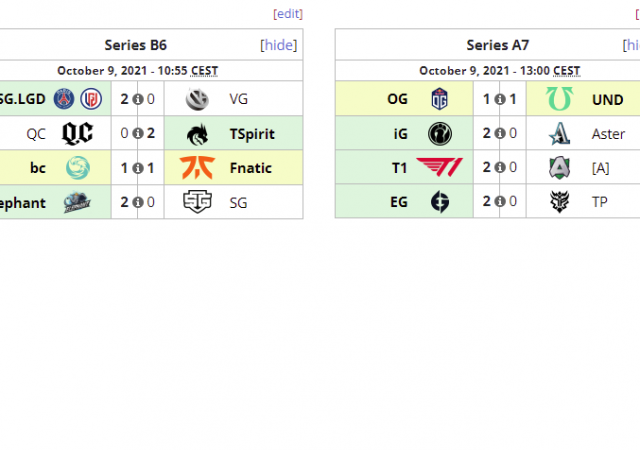
Task: Click the CEST timezone abbreviation in Series B6
Action: coord(203,71)
